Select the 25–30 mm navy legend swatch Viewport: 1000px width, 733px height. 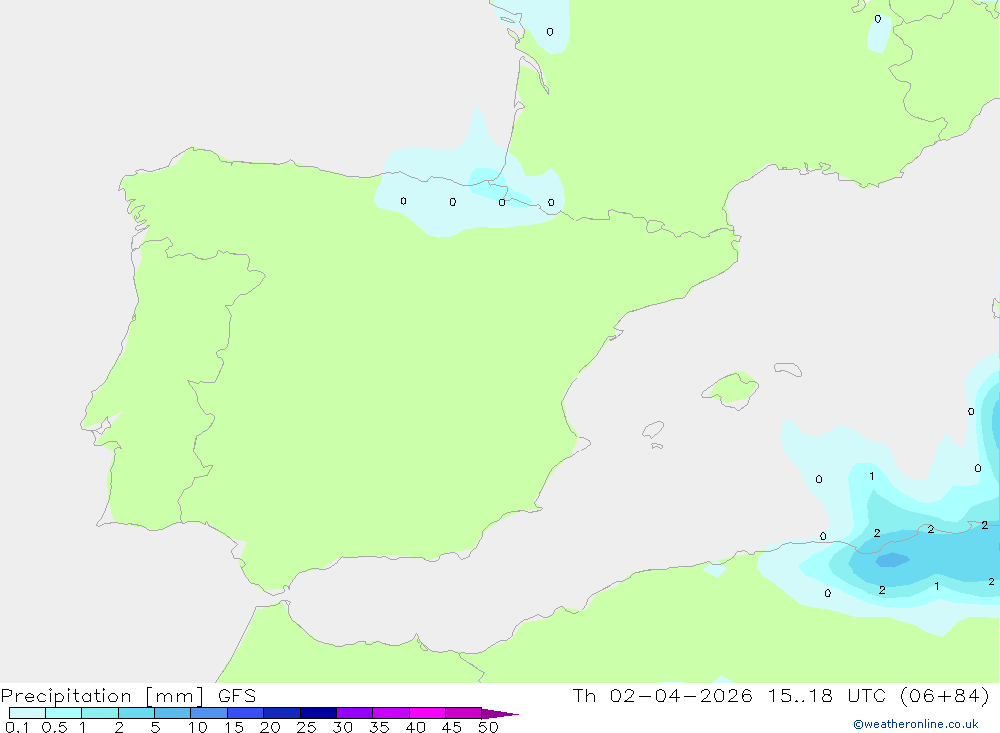(318, 713)
